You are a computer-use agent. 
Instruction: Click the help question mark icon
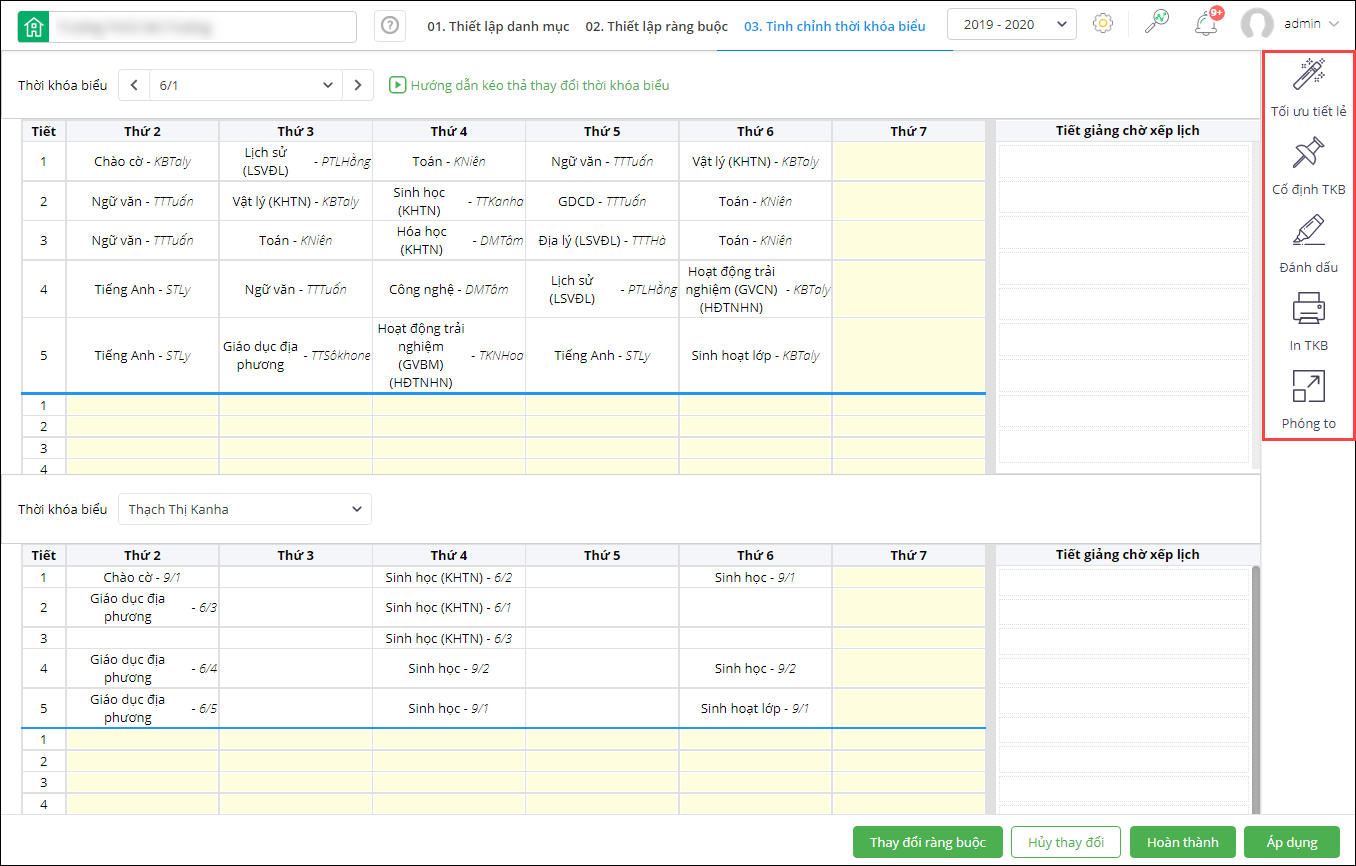point(390,26)
